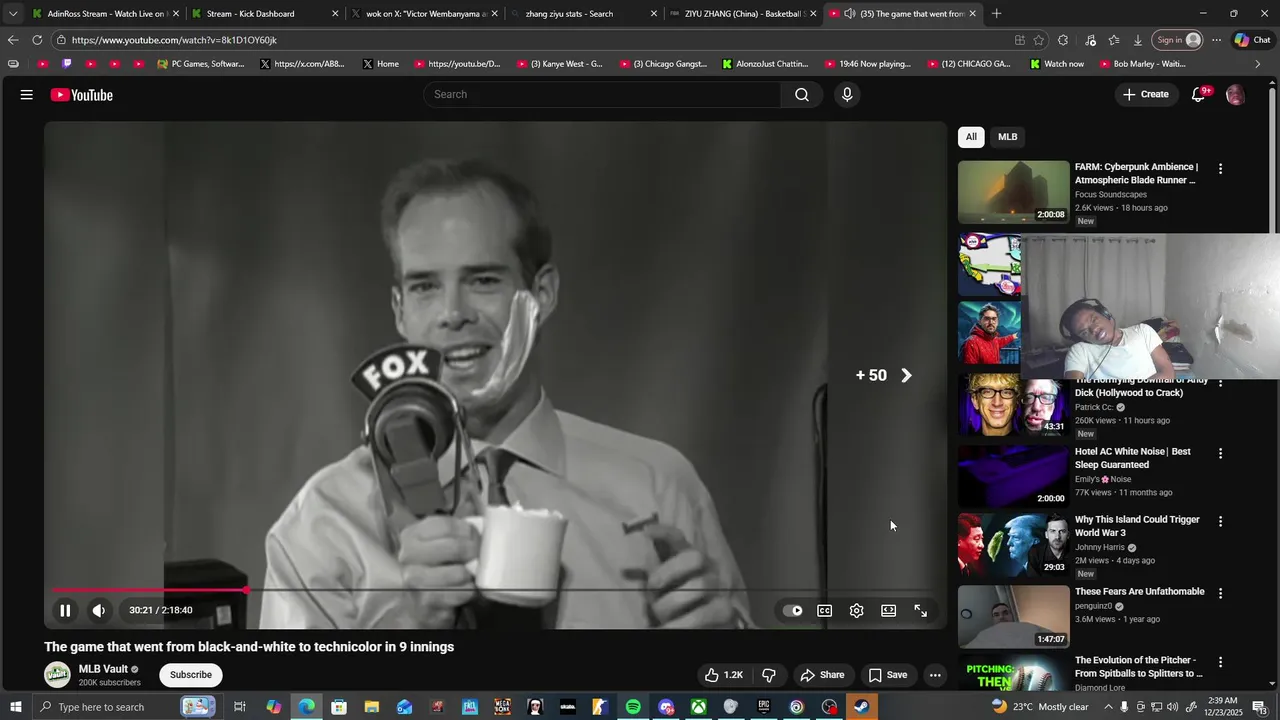The width and height of the screenshot is (1280, 720).
Task: Focus the YouTube search box
Action: [602, 94]
